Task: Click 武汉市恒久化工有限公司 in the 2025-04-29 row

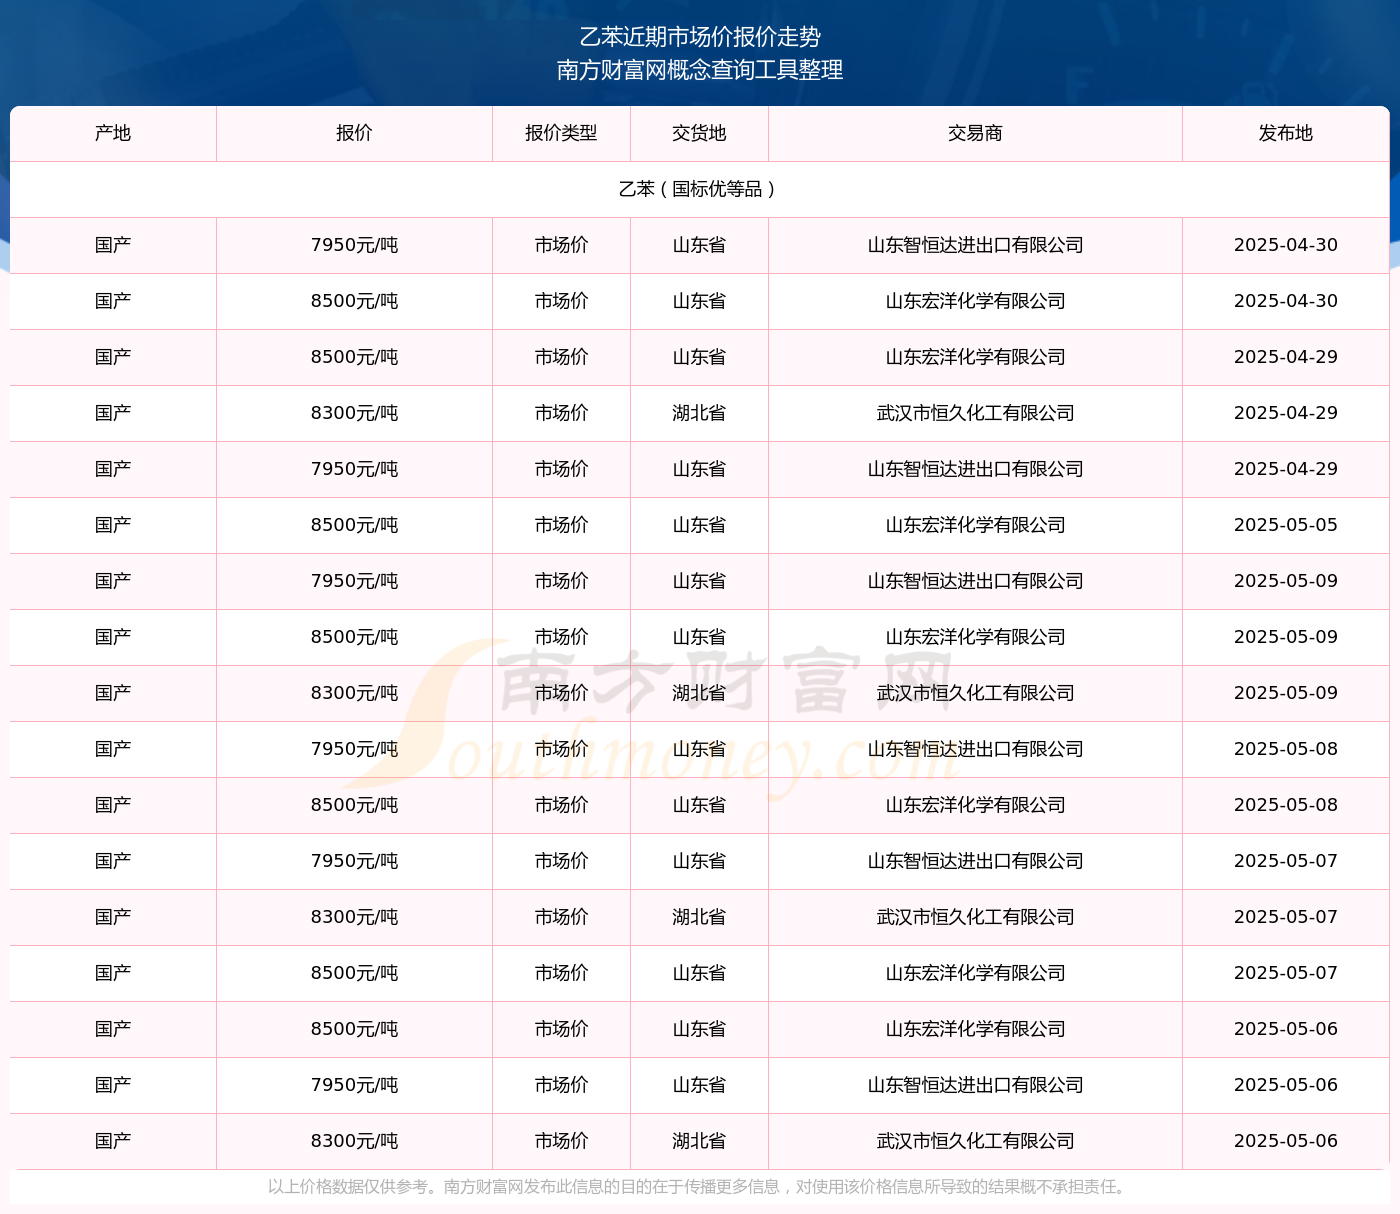Action: [975, 413]
